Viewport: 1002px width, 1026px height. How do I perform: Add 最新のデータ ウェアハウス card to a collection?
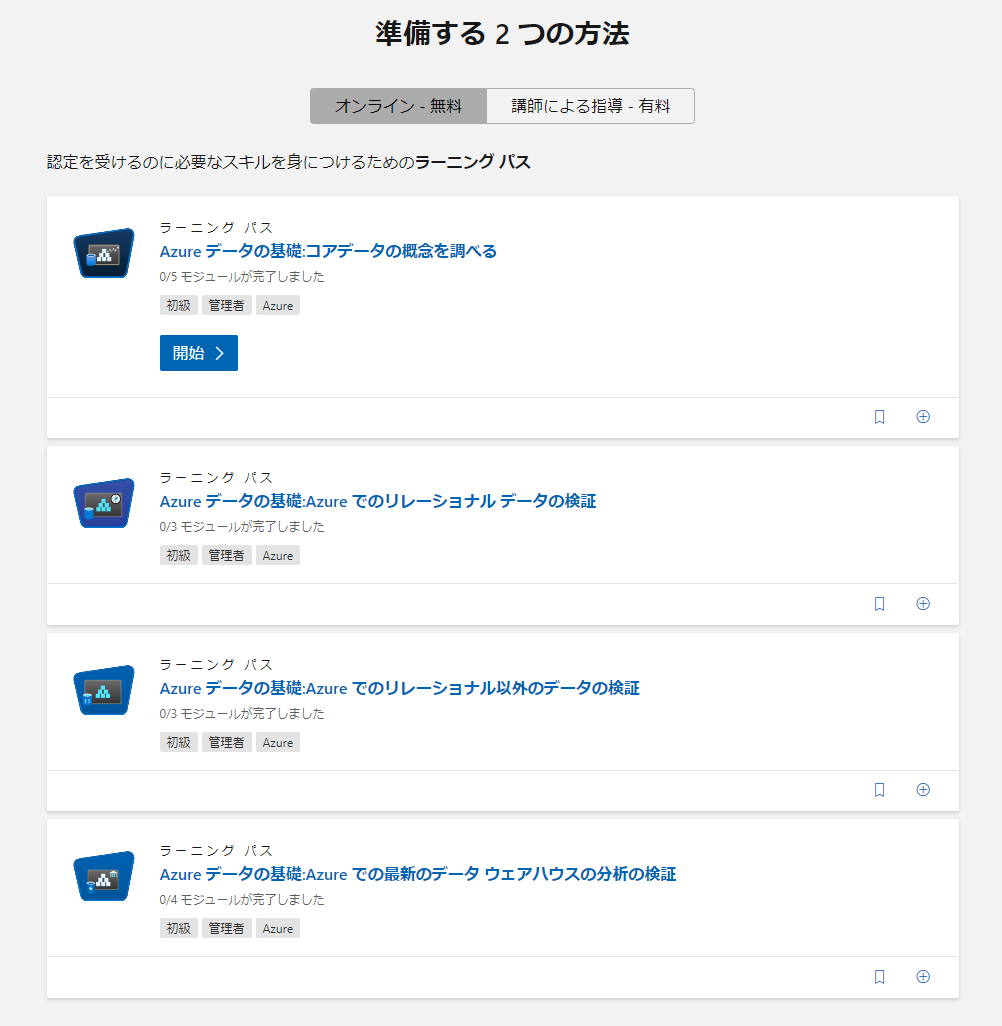click(923, 977)
